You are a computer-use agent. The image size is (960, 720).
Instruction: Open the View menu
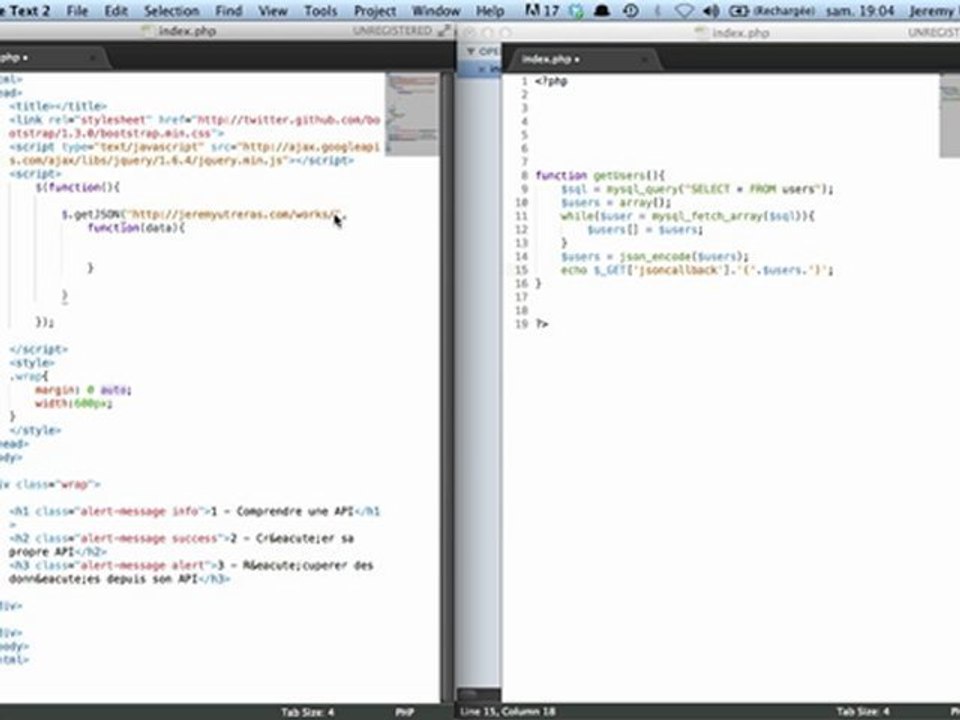[273, 10]
